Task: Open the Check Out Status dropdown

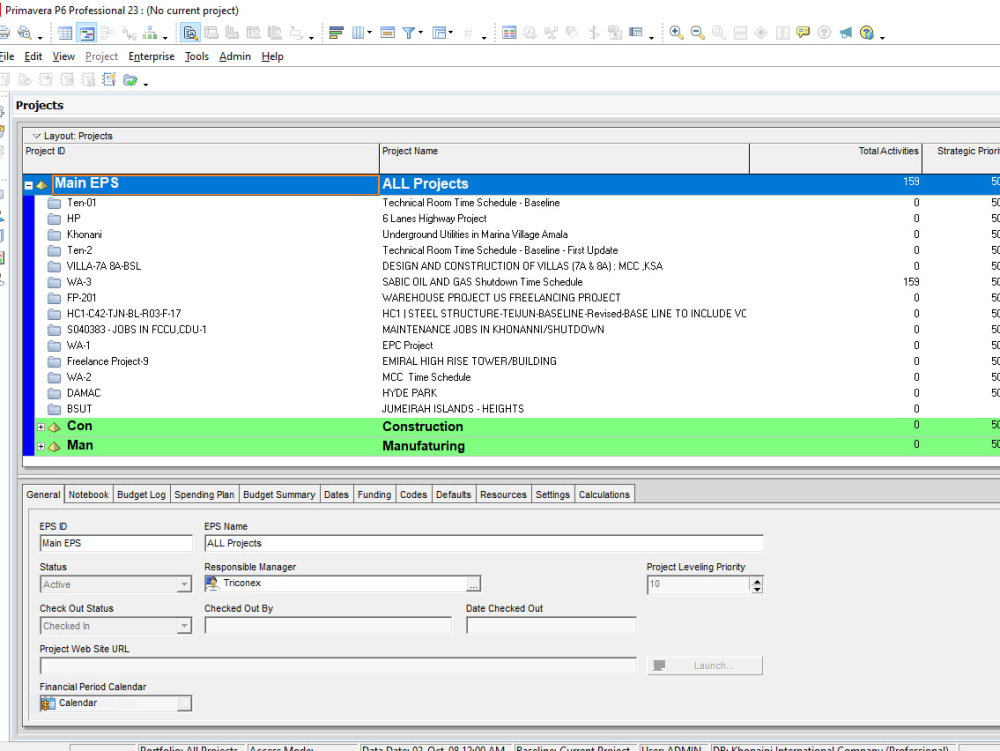Action: (184, 626)
